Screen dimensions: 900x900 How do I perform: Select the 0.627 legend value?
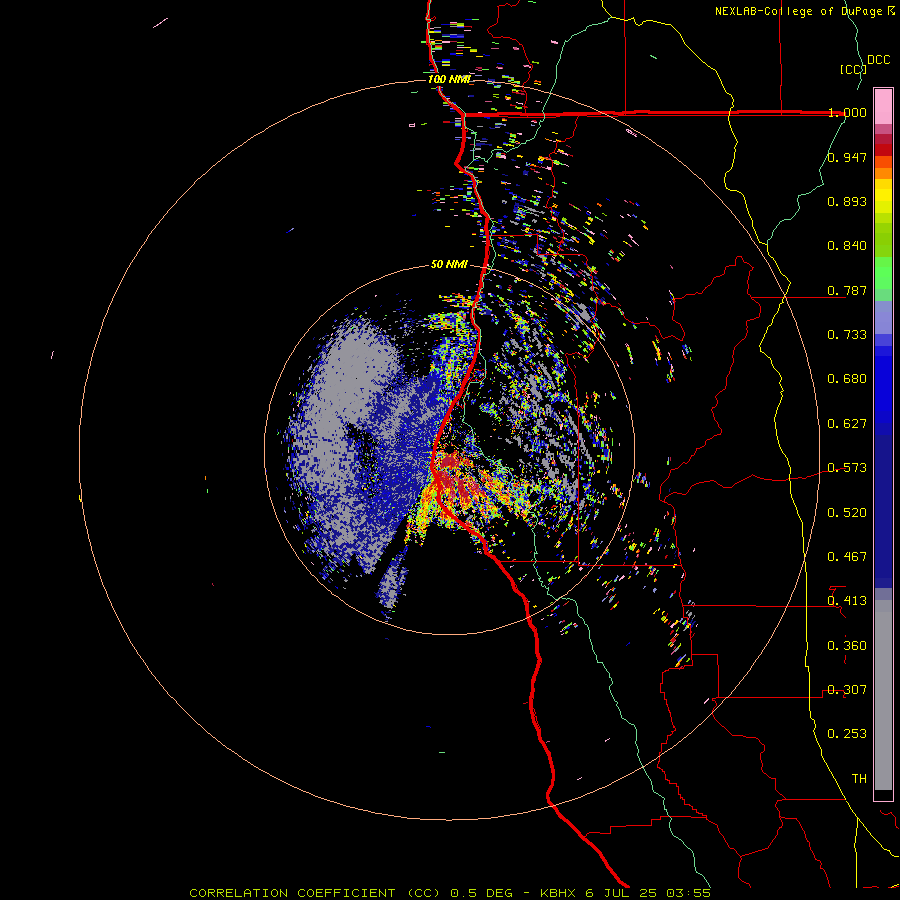coord(847,424)
